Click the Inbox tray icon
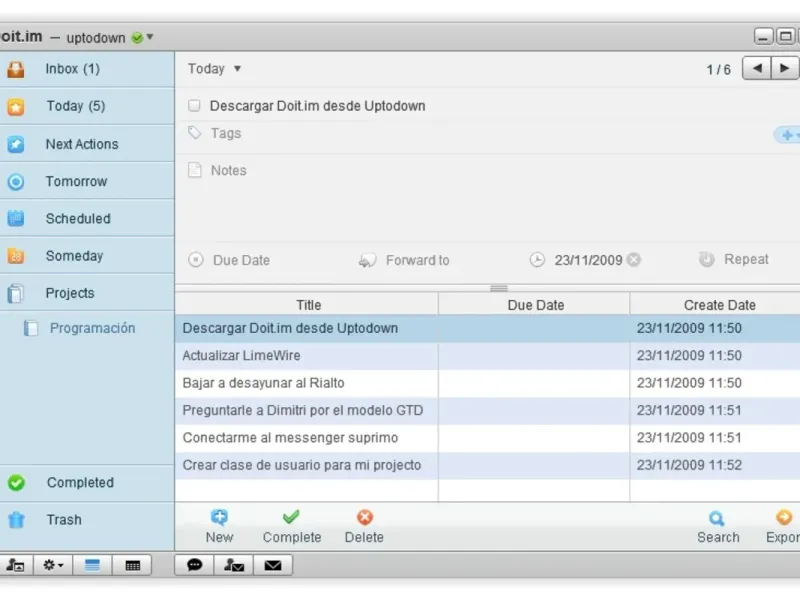Image resolution: width=800 pixels, height=600 pixels. pos(16,69)
